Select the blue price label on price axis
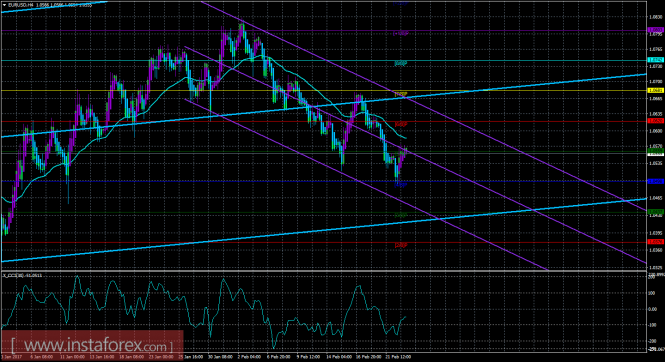The height and width of the screenshot is (362, 665). 656,181
